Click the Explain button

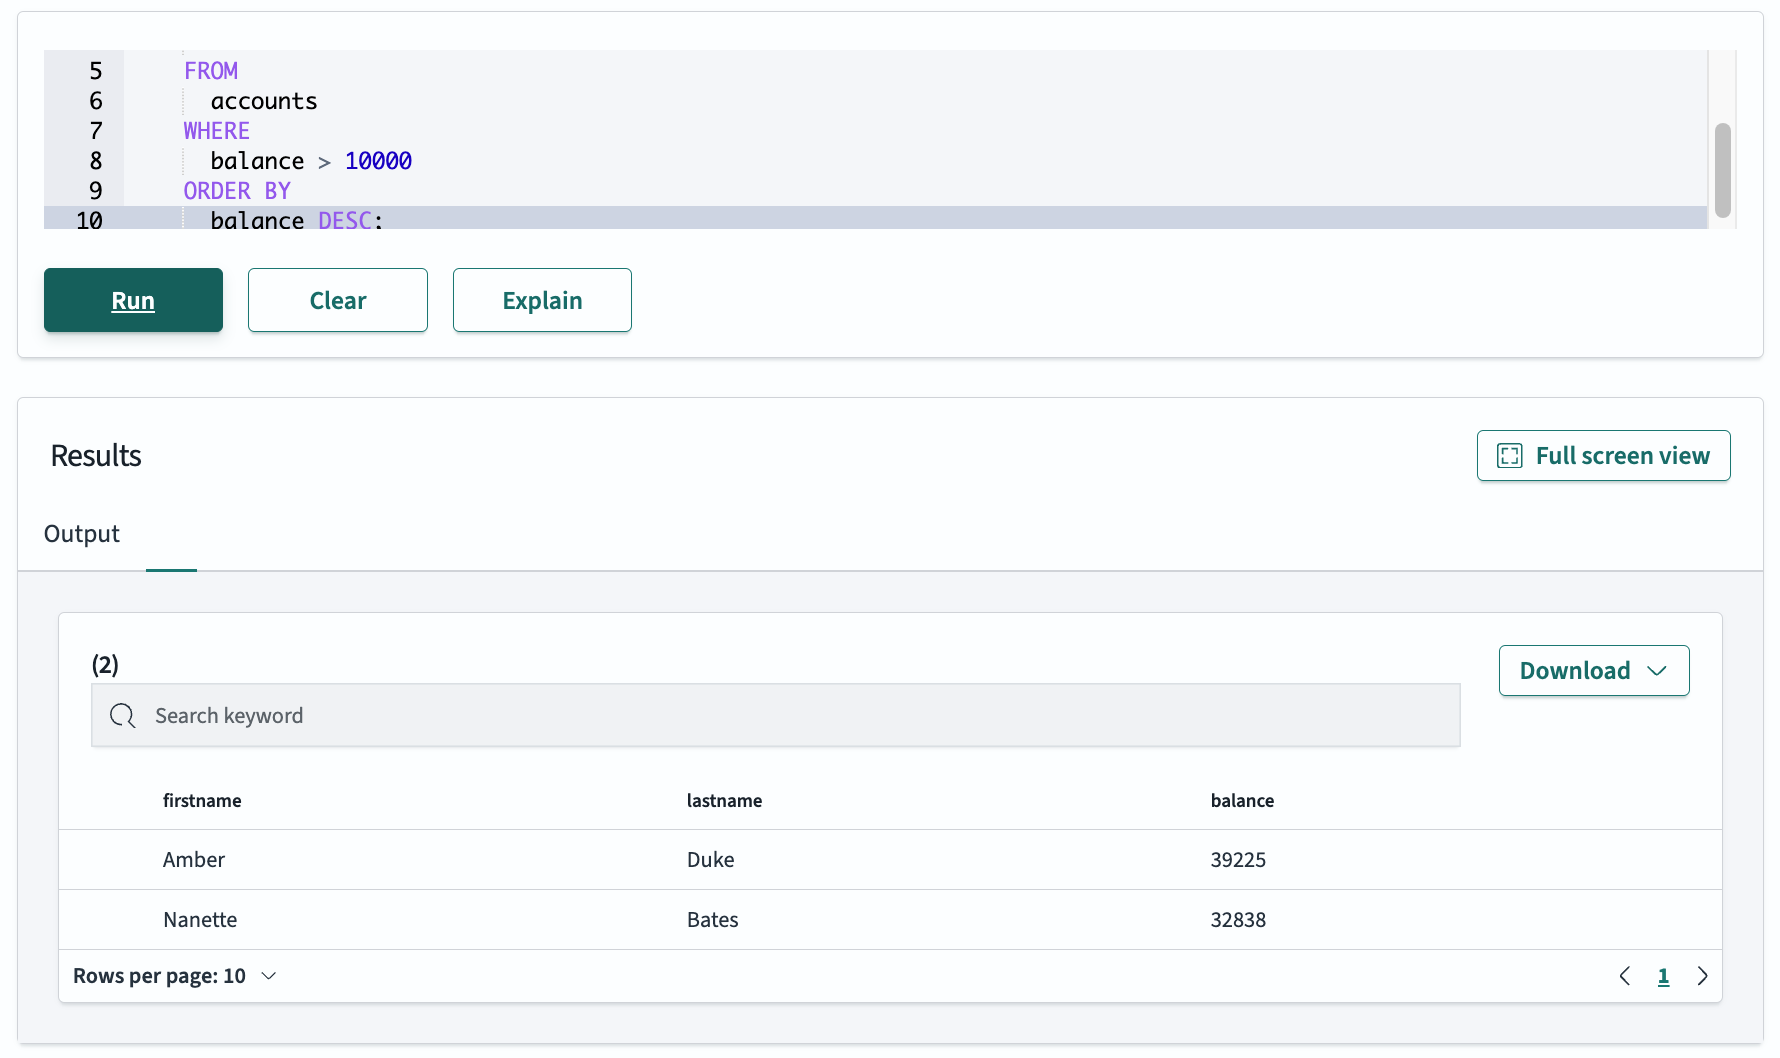[x=542, y=300]
